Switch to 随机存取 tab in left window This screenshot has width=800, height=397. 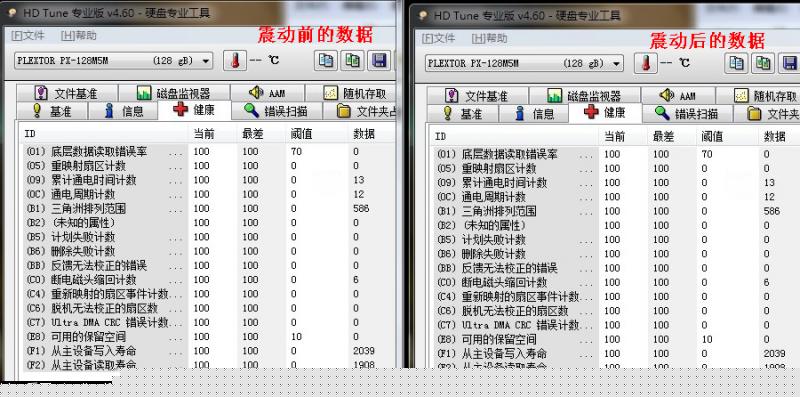pyautogui.click(x=351, y=93)
